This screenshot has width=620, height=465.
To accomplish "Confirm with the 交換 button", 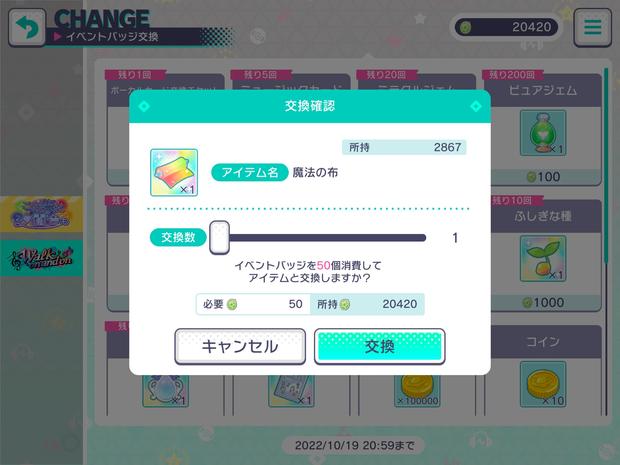I will coord(380,346).
